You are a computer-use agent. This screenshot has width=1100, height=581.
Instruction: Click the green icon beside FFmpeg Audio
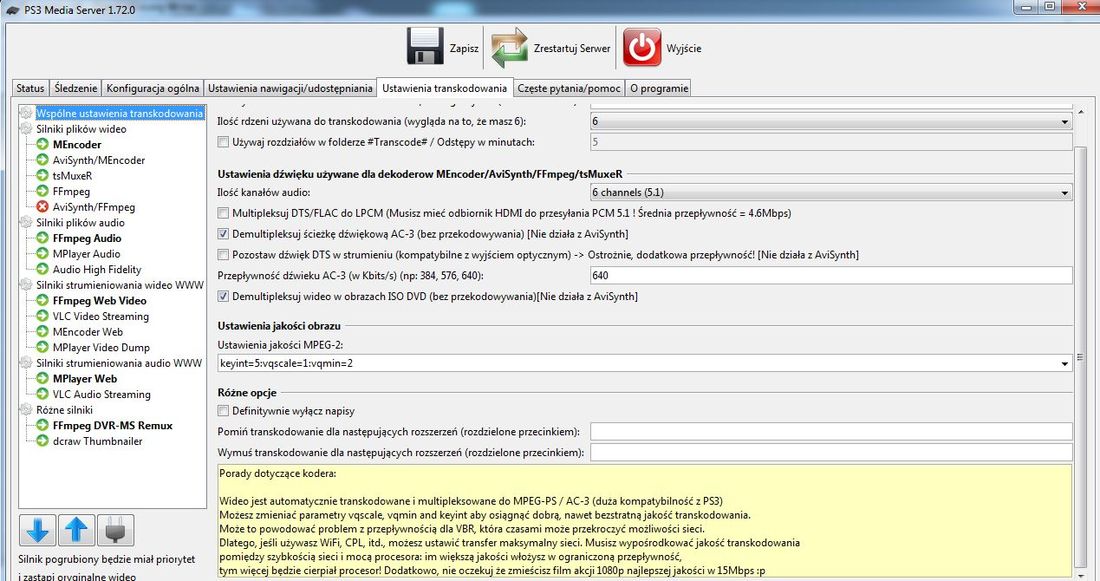(x=42, y=238)
